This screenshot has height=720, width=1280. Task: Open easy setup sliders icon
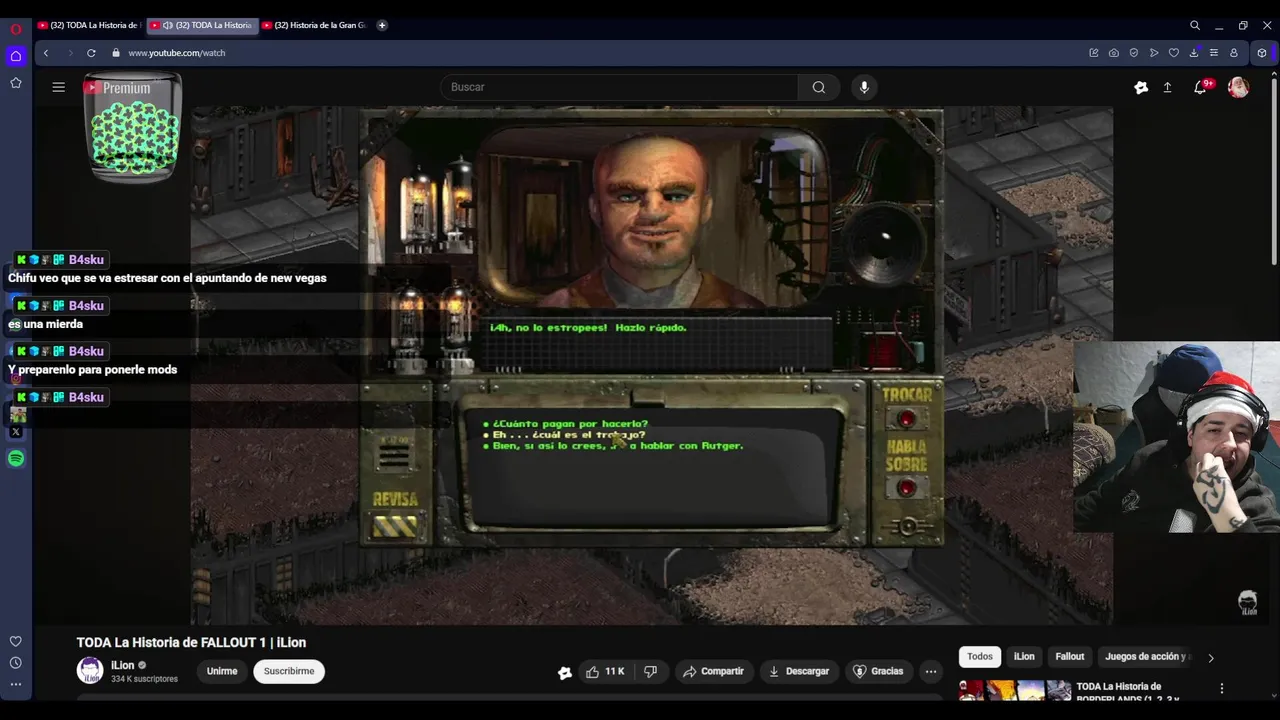coord(1213,53)
